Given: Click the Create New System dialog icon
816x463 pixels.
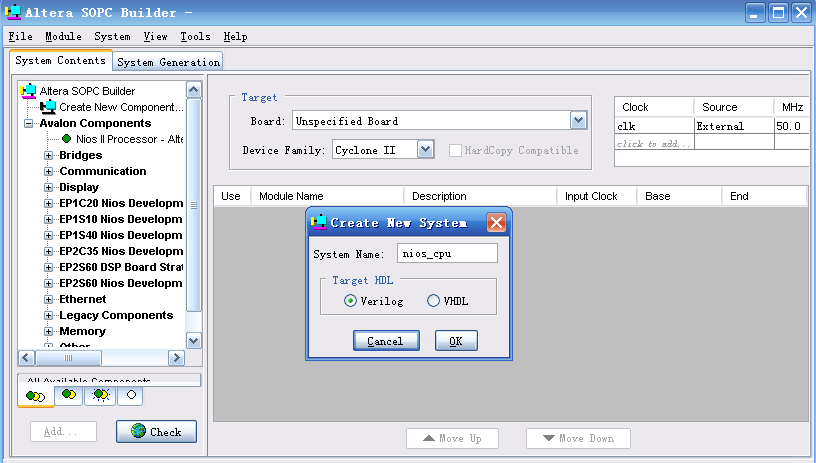Looking at the screenshot, I should [x=318, y=222].
